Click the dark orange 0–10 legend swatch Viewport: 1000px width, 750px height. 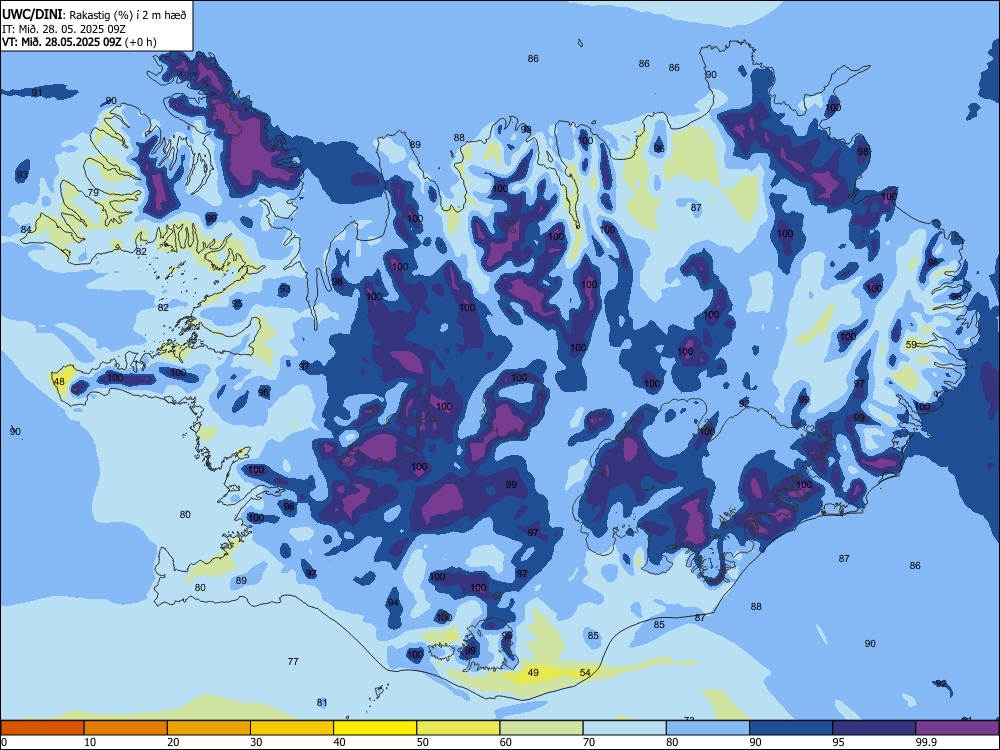[x=42, y=728]
